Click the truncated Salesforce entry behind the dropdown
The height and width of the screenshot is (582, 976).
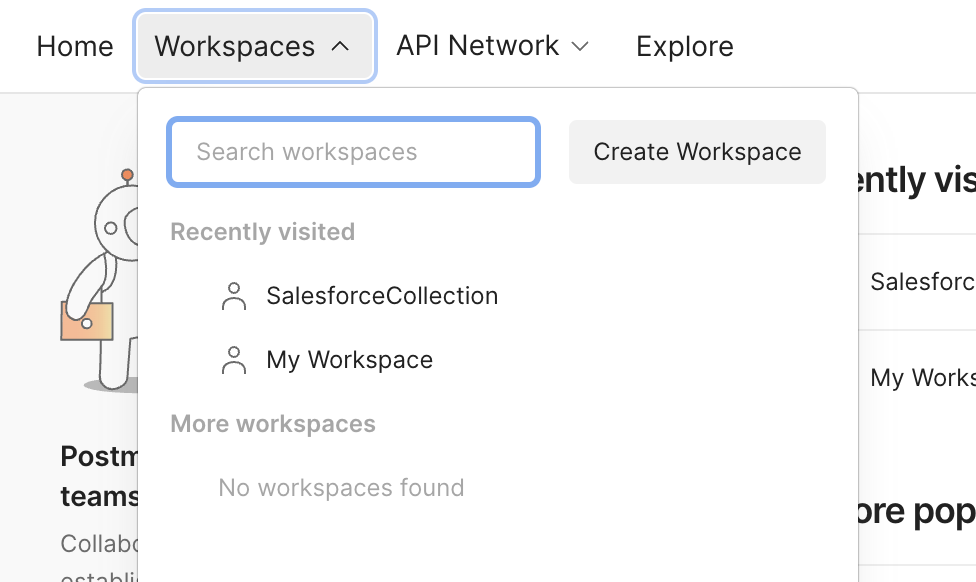[x=922, y=282]
